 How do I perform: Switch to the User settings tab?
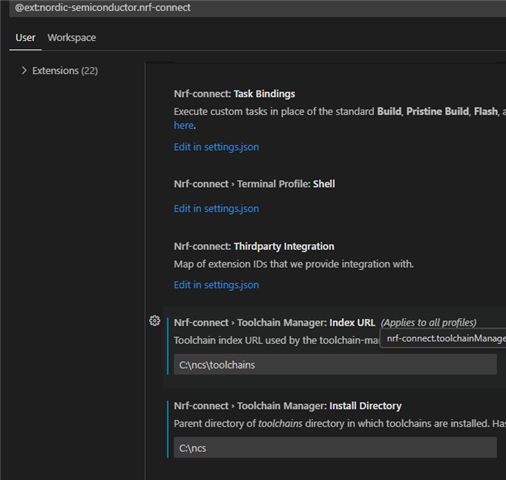(25, 38)
